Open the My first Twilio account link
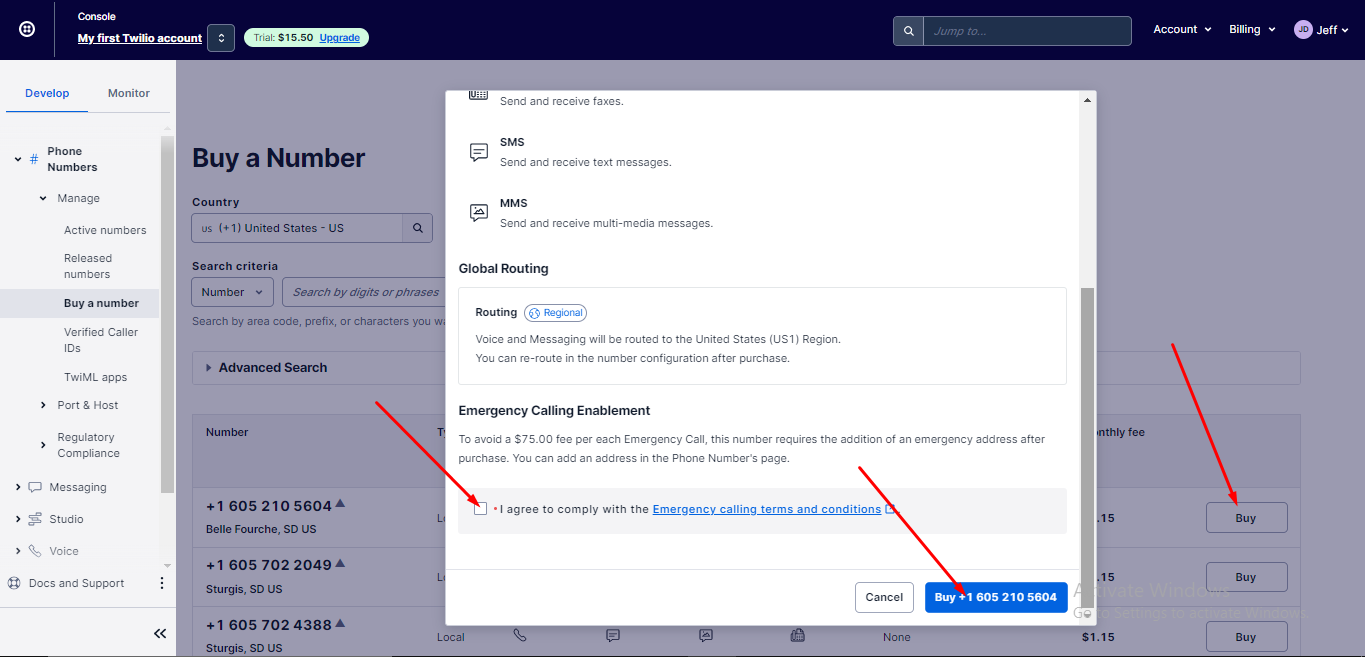This screenshot has height=657, width=1365. coord(140,38)
